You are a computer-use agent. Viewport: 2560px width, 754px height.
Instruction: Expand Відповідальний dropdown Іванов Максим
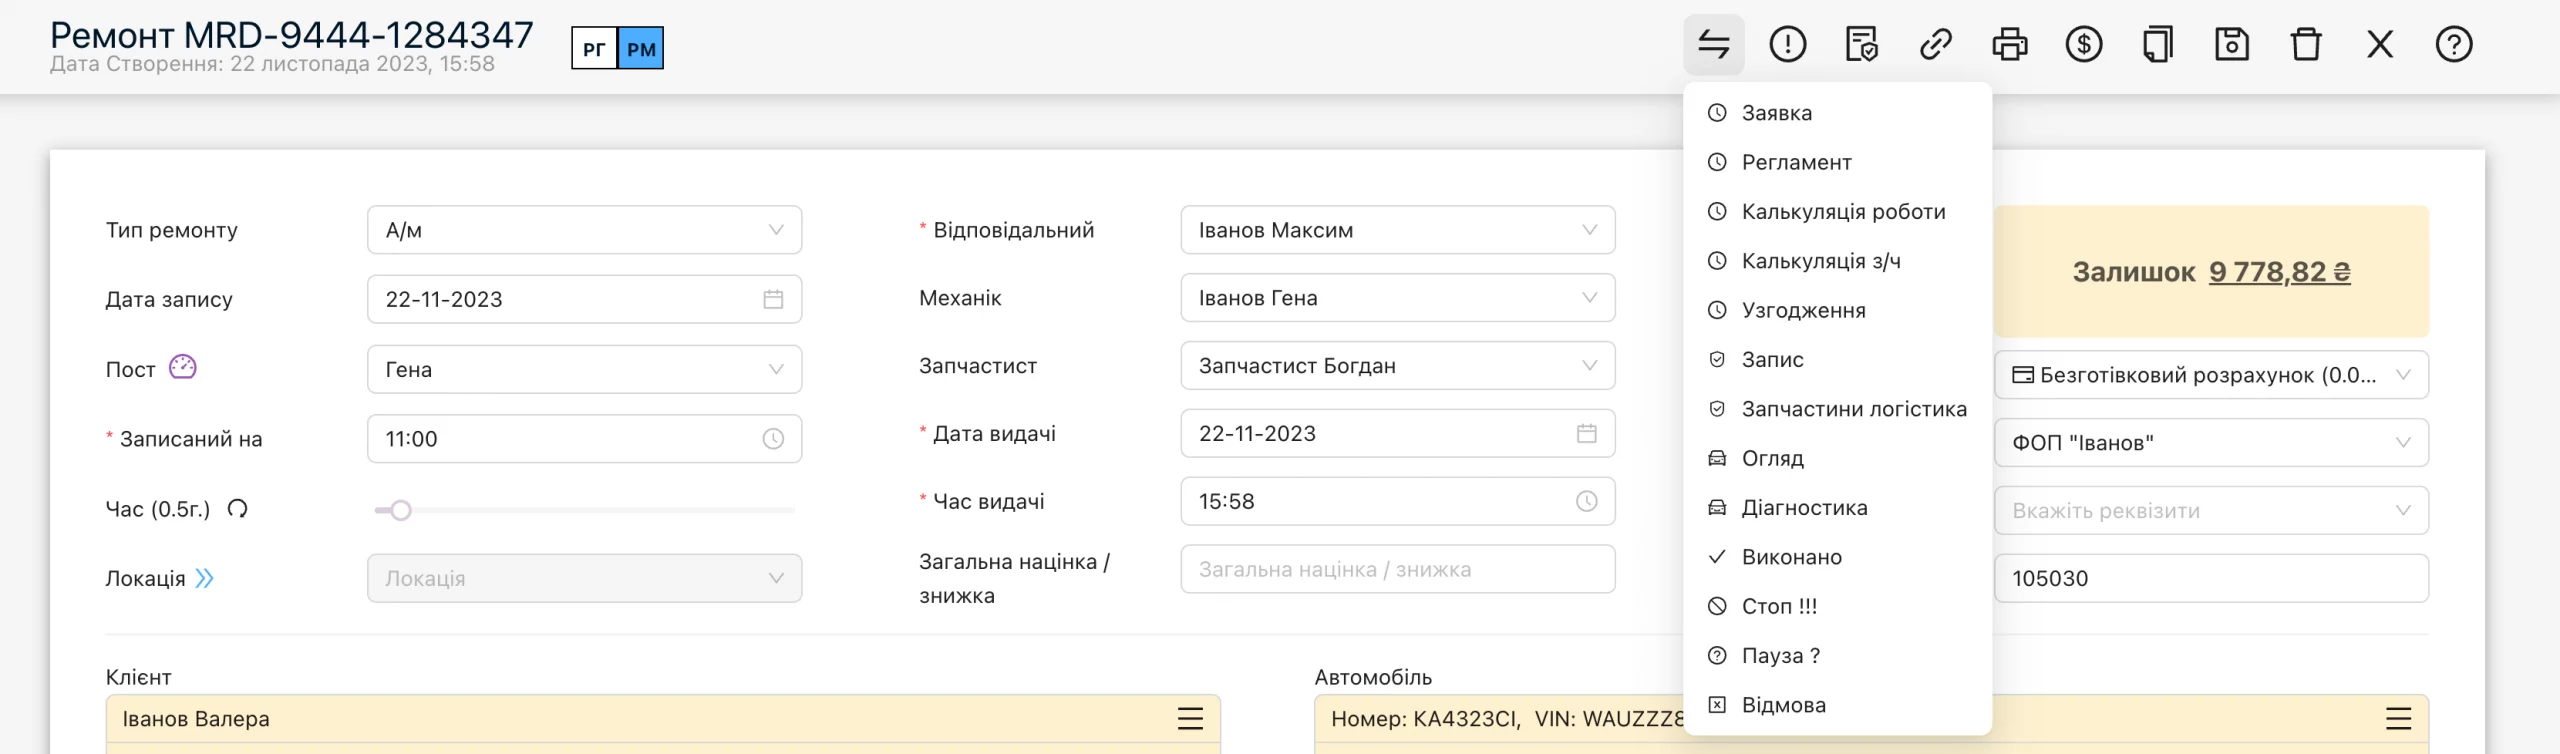(x=1397, y=230)
